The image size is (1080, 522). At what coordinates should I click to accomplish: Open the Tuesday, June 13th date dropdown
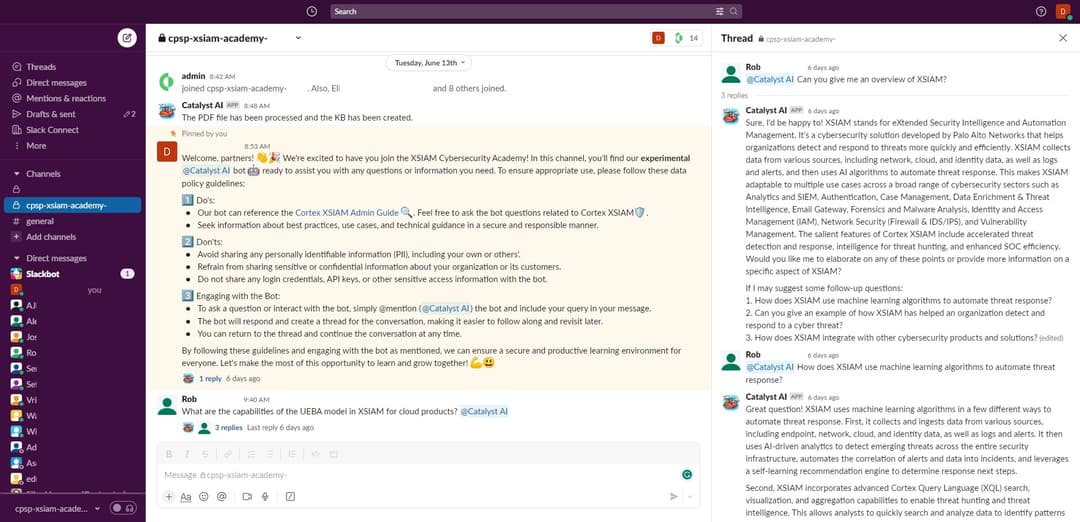427,62
